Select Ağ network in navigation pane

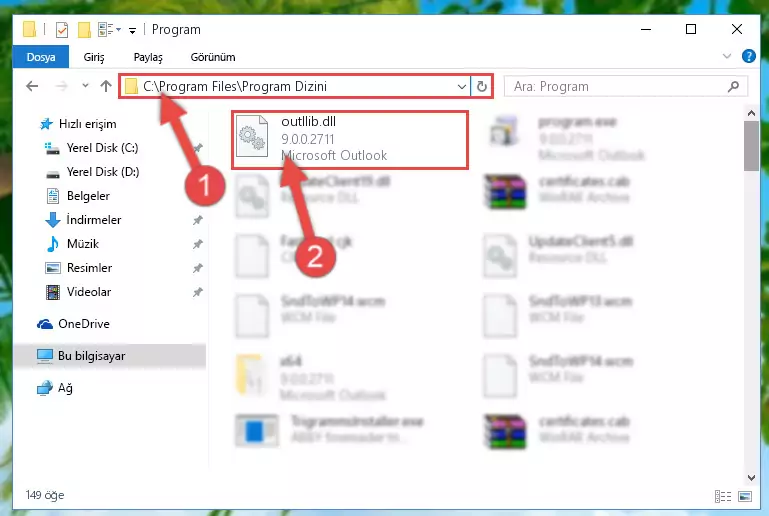pos(65,388)
